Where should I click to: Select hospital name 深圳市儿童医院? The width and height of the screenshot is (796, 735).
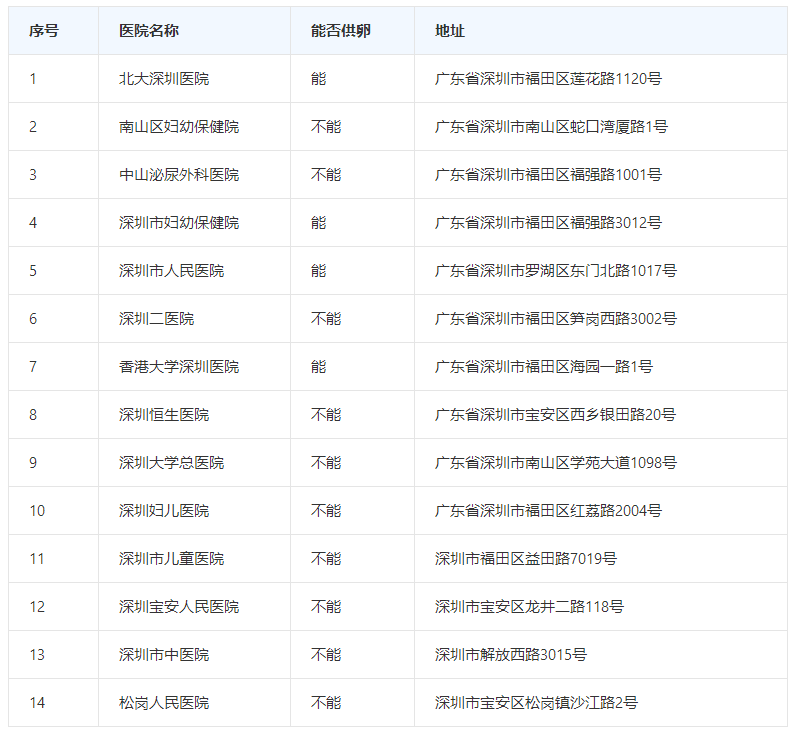pos(172,558)
